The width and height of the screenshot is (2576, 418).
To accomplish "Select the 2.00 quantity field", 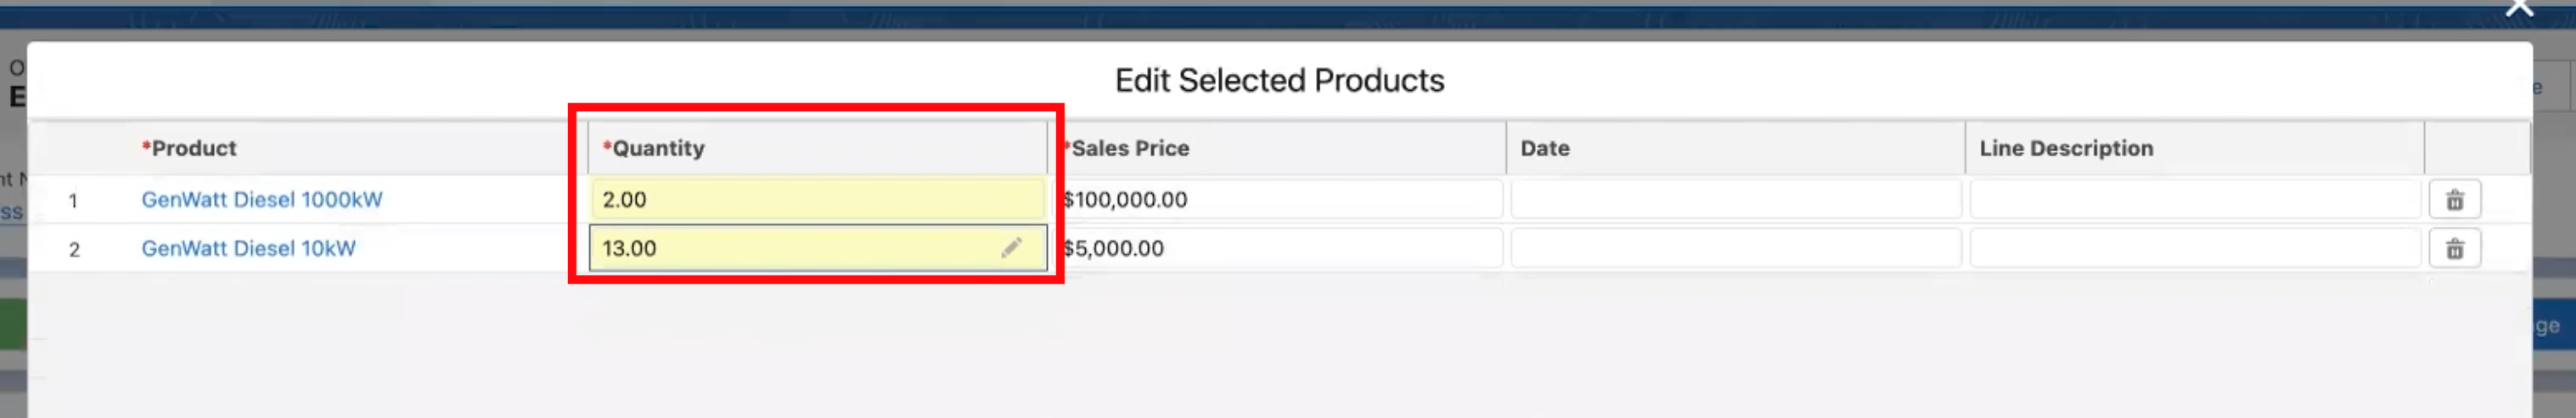I will pyautogui.click(x=817, y=199).
